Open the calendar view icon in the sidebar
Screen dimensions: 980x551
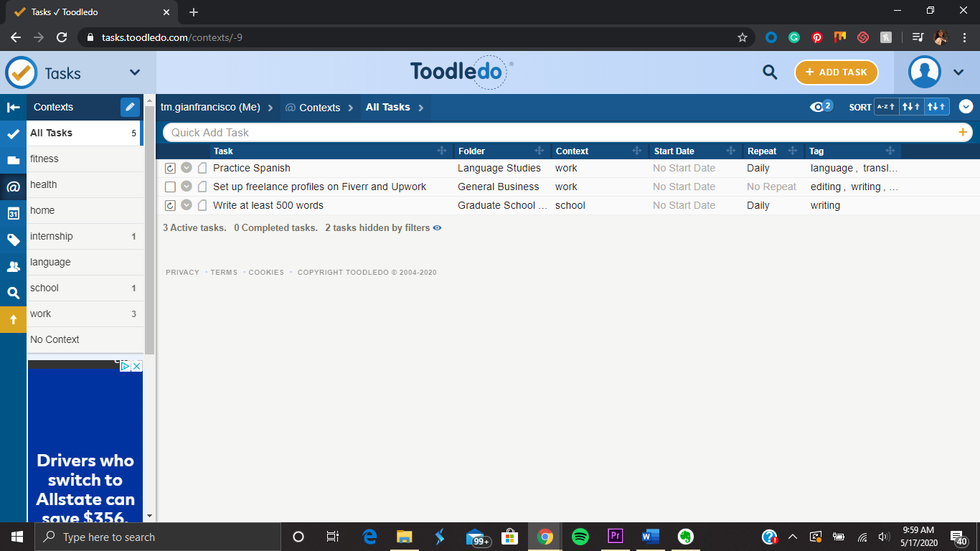point(13,213)
